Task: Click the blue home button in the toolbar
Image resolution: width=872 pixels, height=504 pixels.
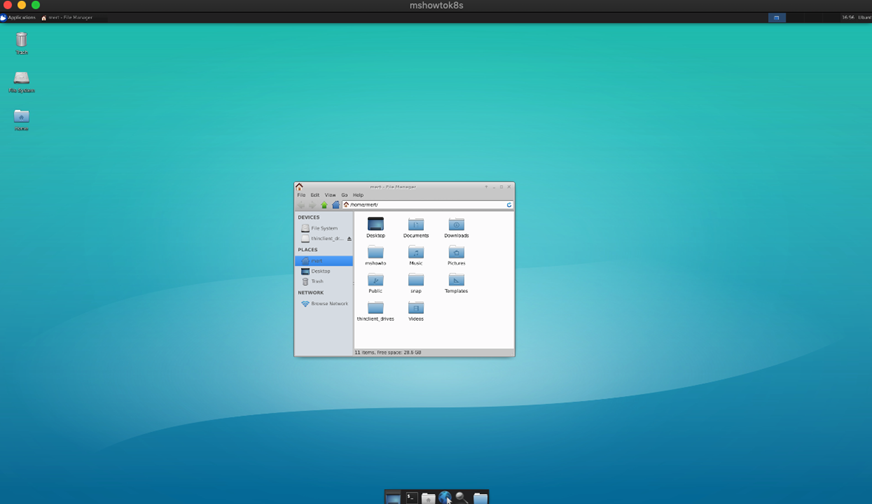Action: tap(335, 205)
